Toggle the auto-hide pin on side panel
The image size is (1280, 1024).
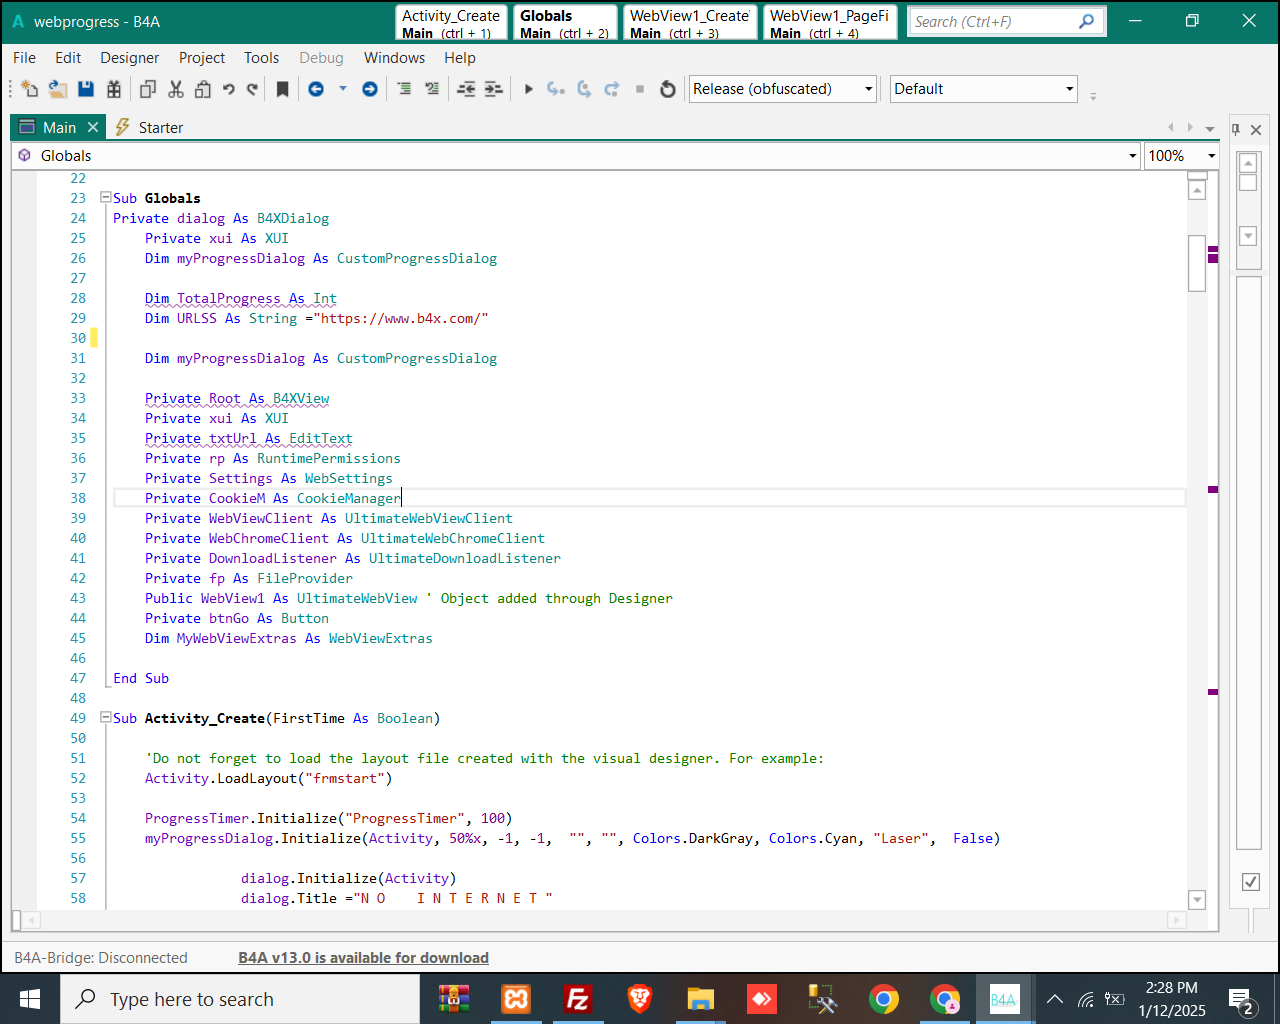click(1236, 129)
